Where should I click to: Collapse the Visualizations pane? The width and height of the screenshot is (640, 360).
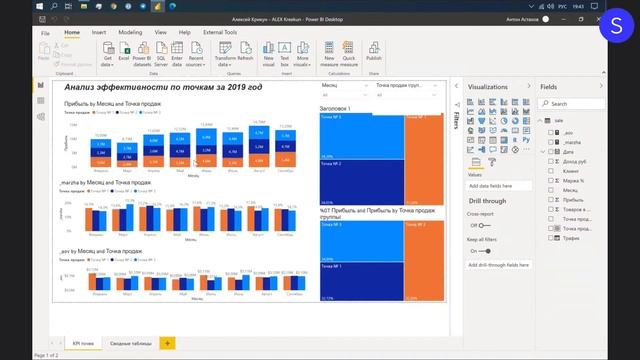tap(529, 86)
